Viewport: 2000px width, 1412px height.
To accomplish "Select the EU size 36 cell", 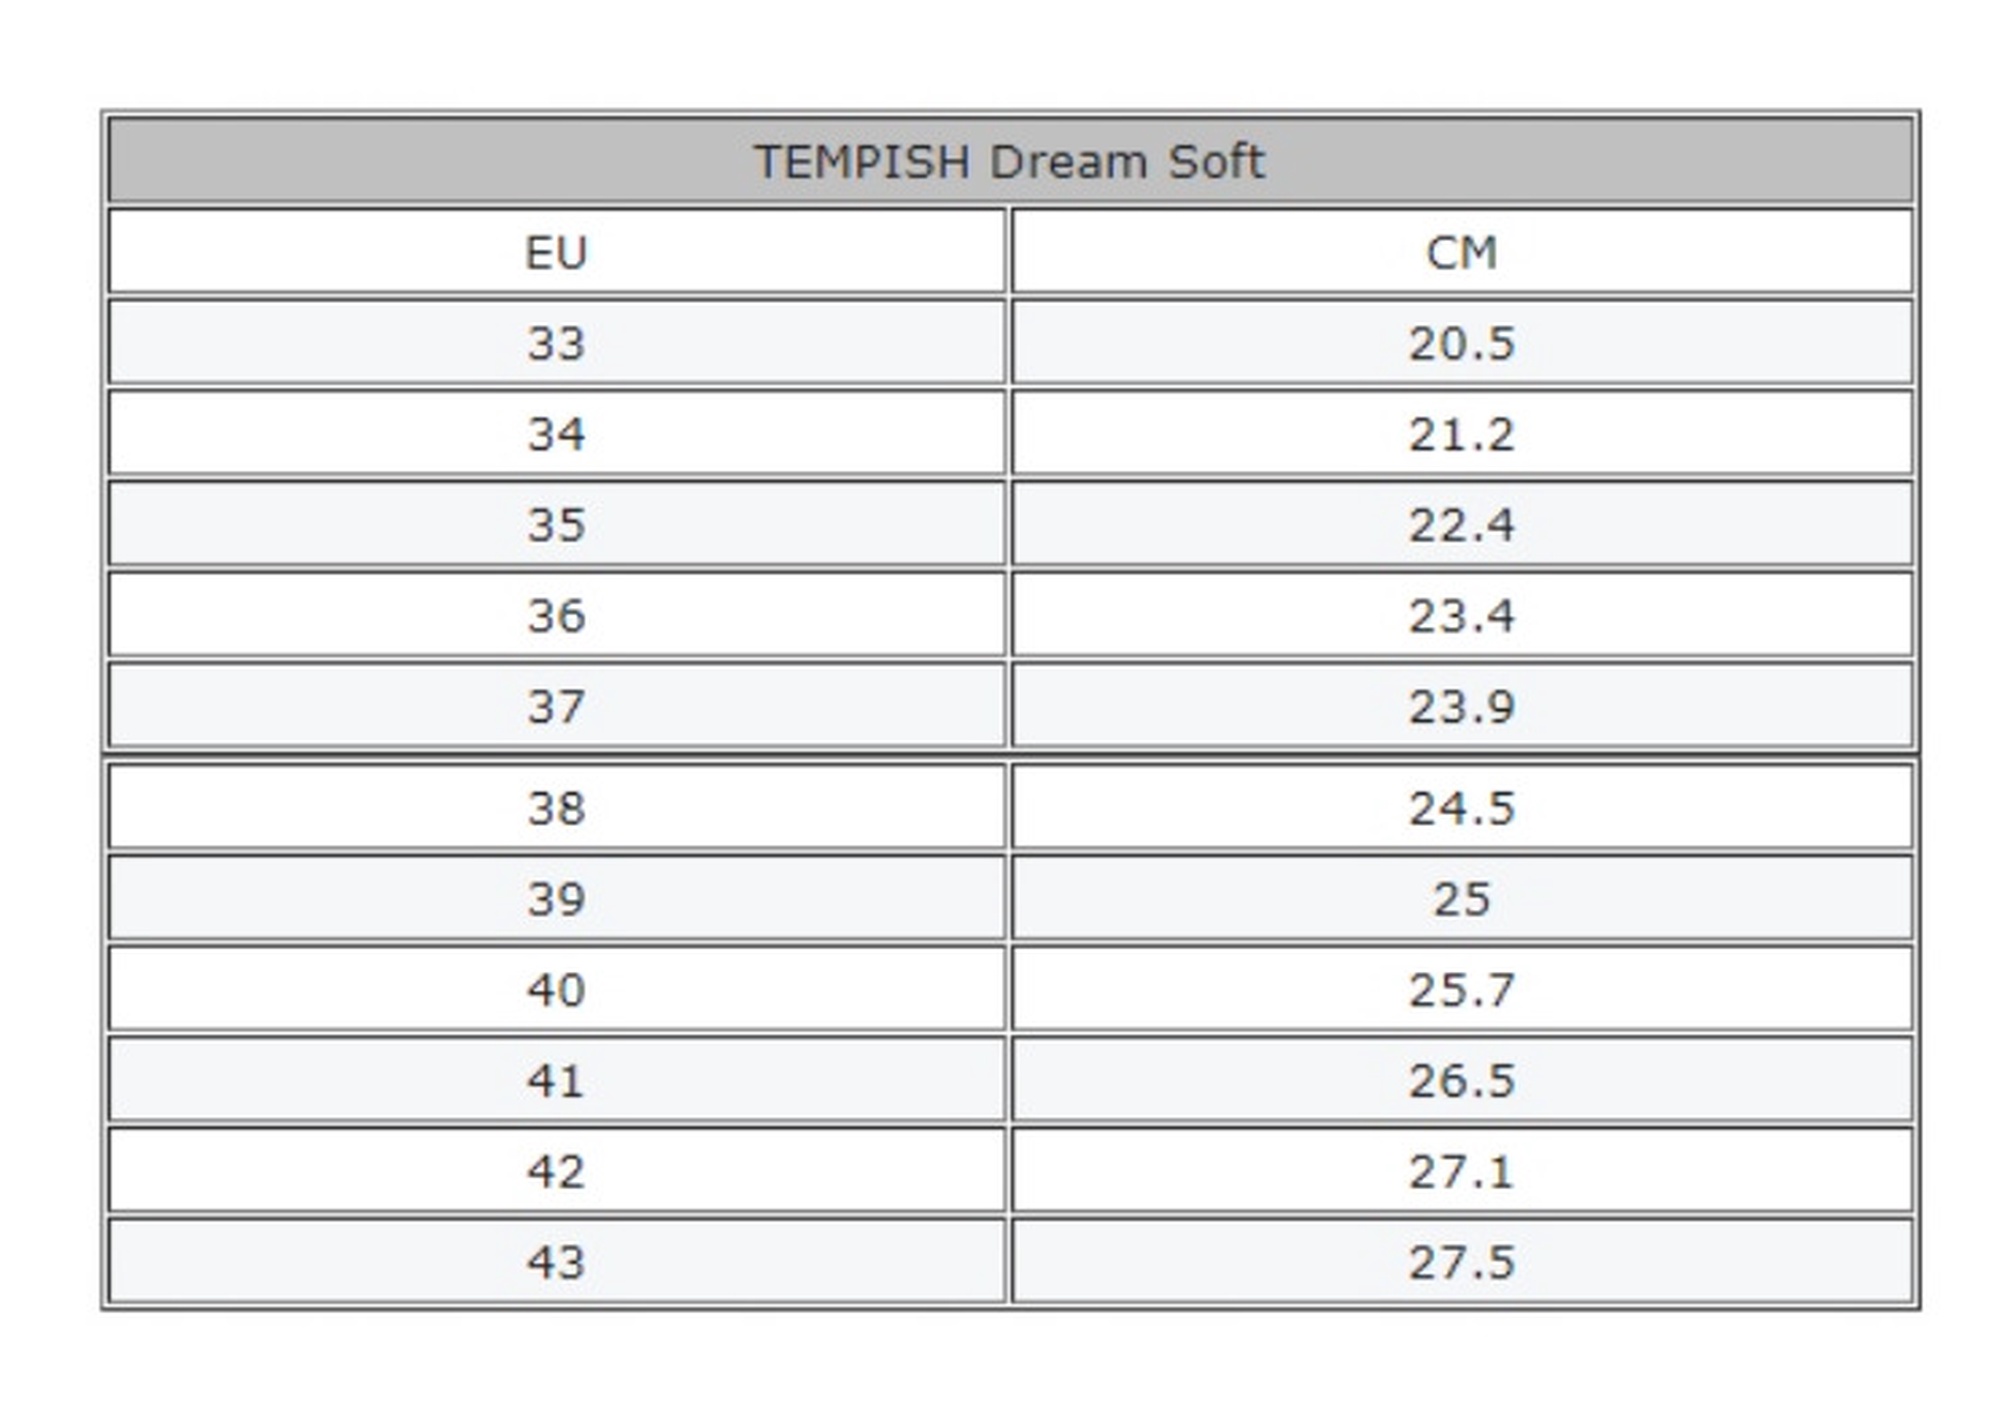I will (x=556, y=615).
